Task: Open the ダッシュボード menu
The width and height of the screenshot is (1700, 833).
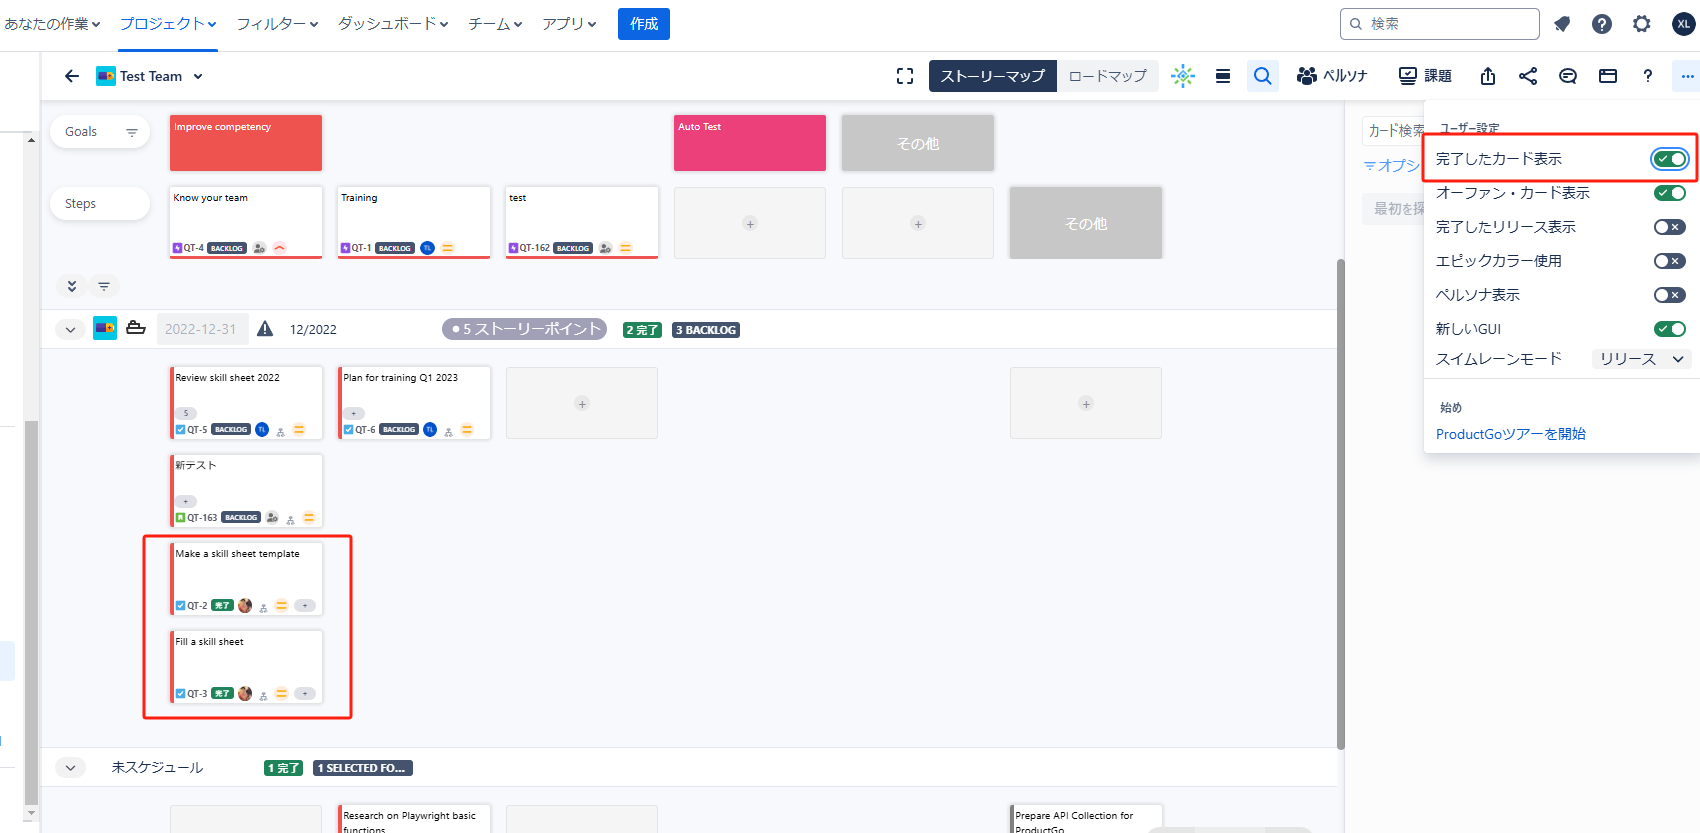Action: point(392,24)
